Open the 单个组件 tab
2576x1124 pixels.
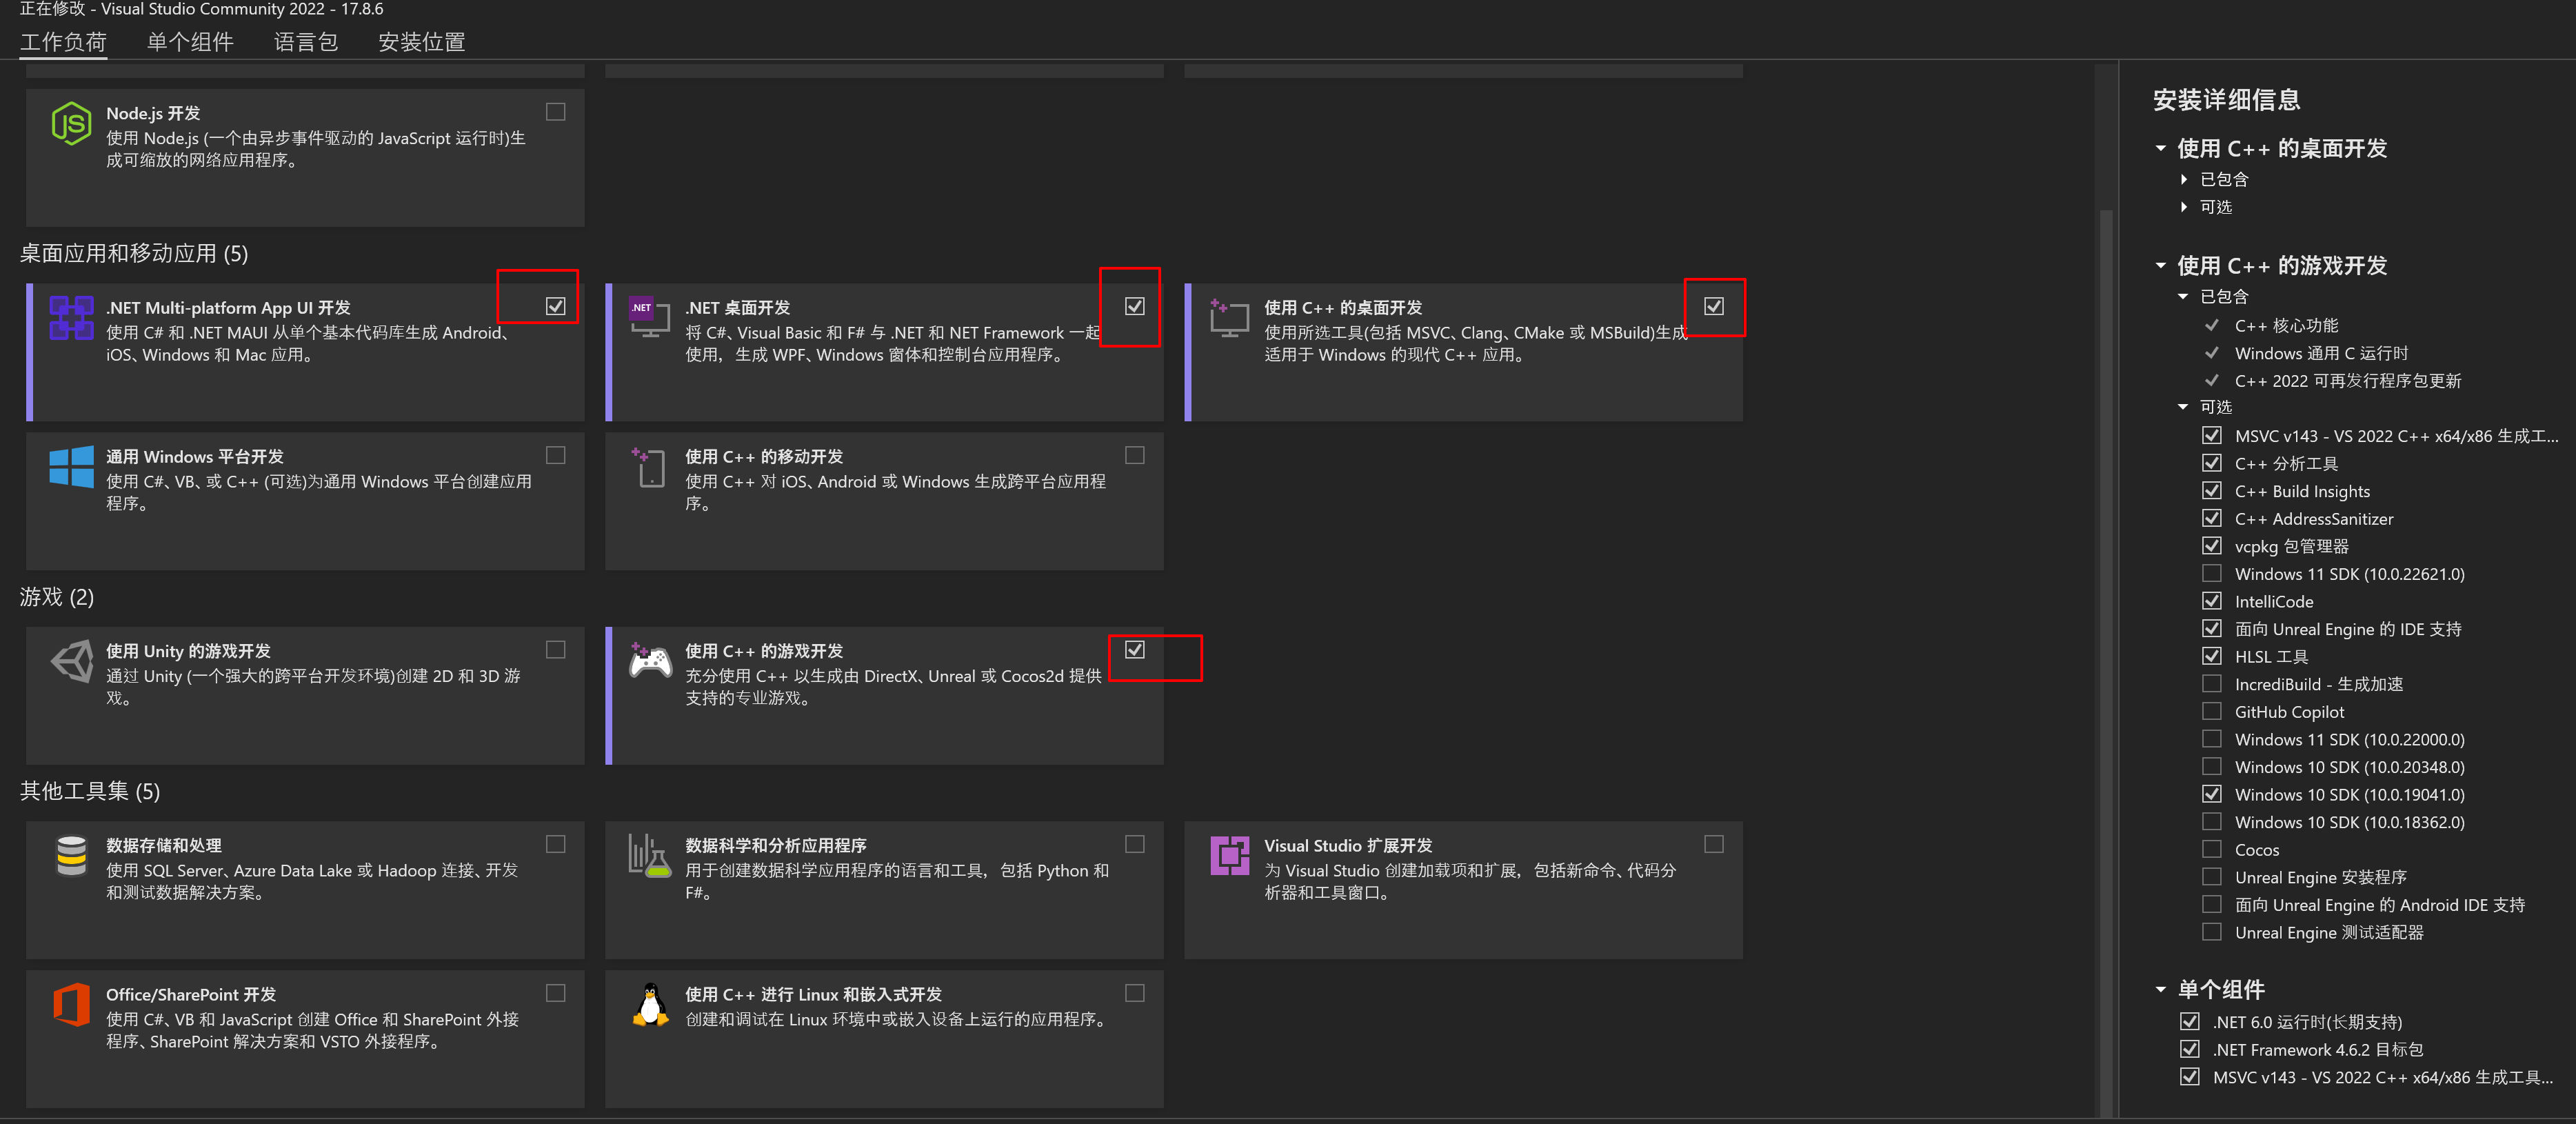point(190,42)
